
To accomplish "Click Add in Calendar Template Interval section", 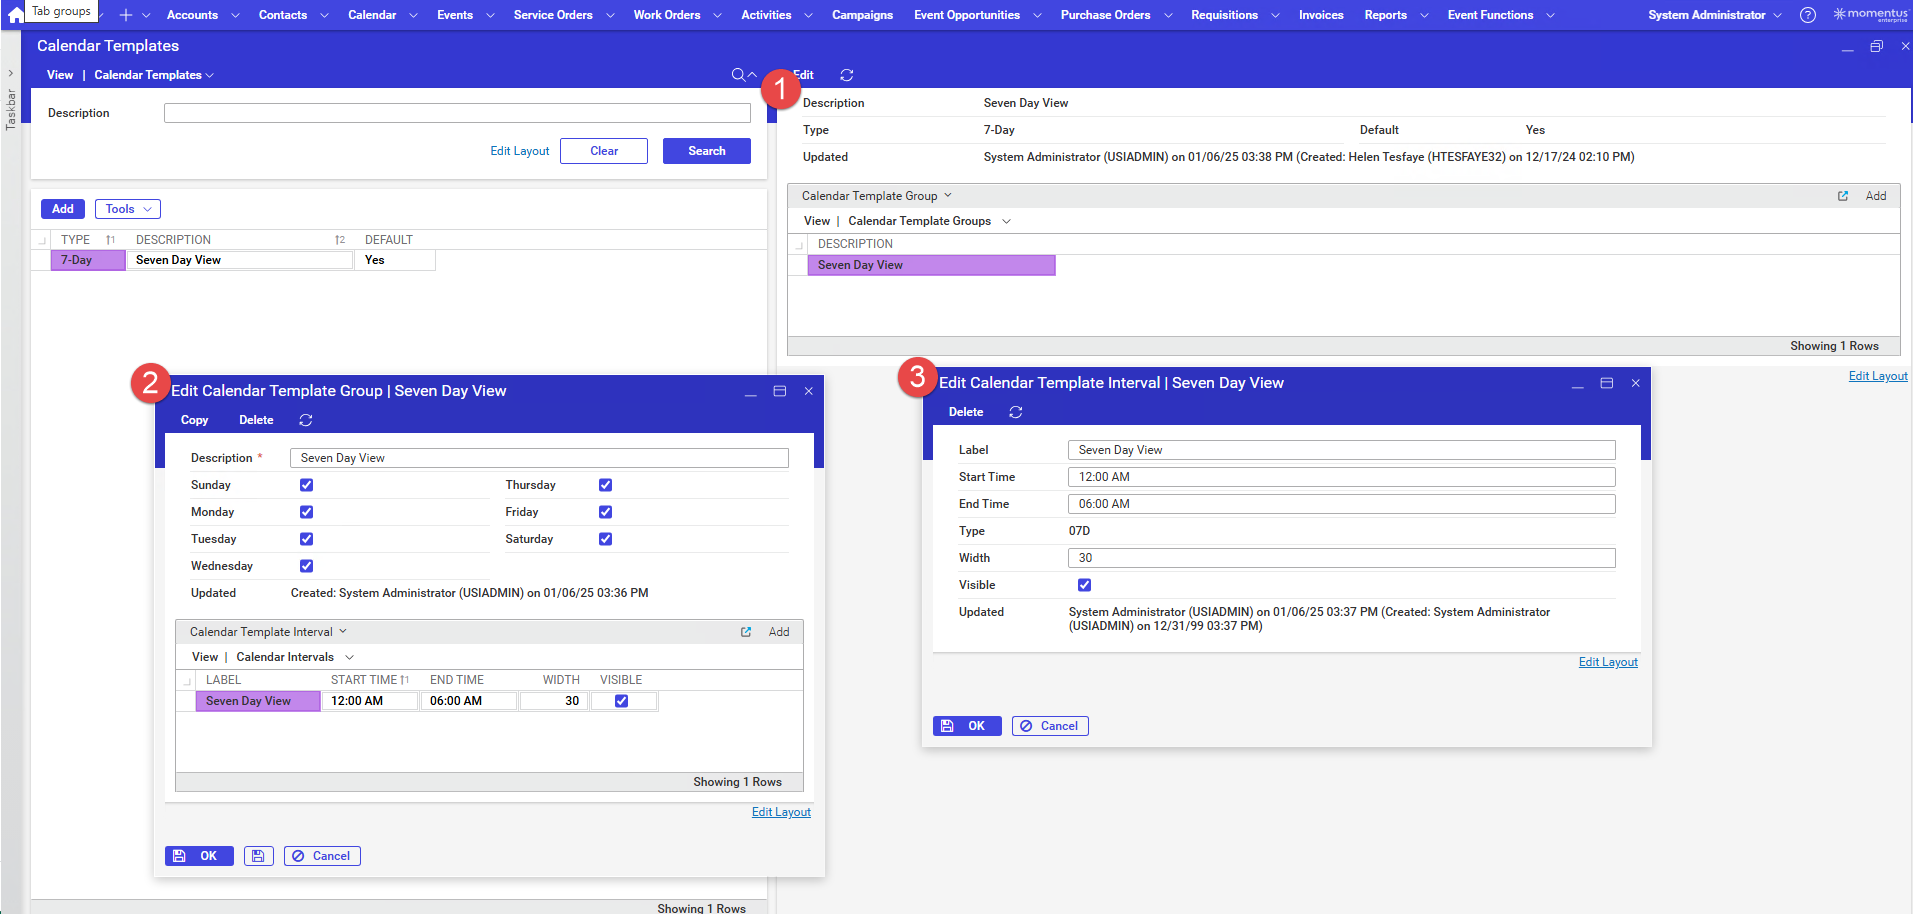I will coord(779,632).
